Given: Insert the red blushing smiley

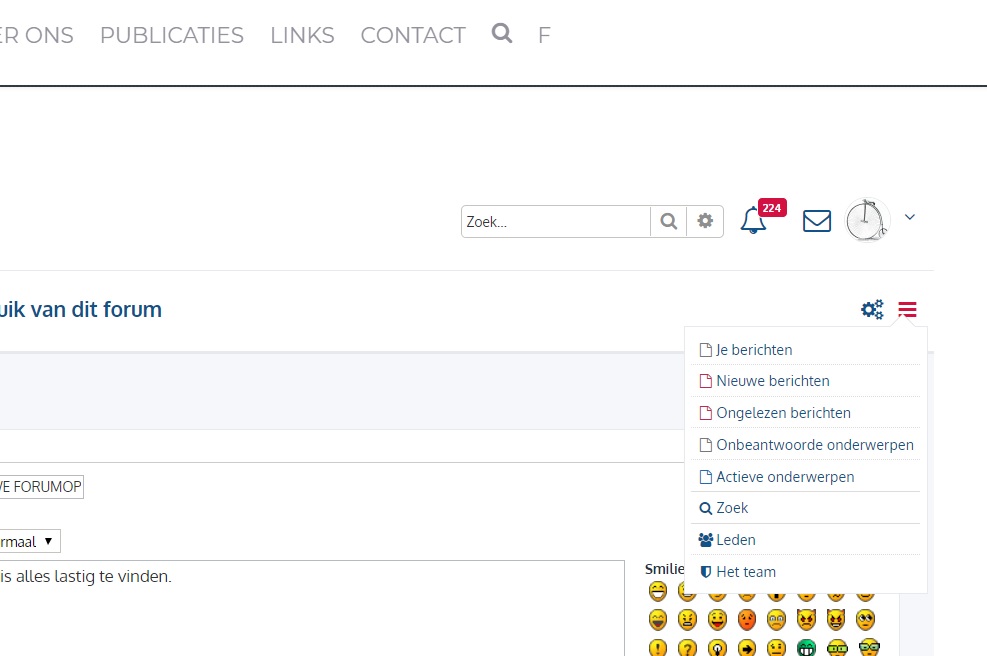Looking at the screenshot, I should (746, 619).
